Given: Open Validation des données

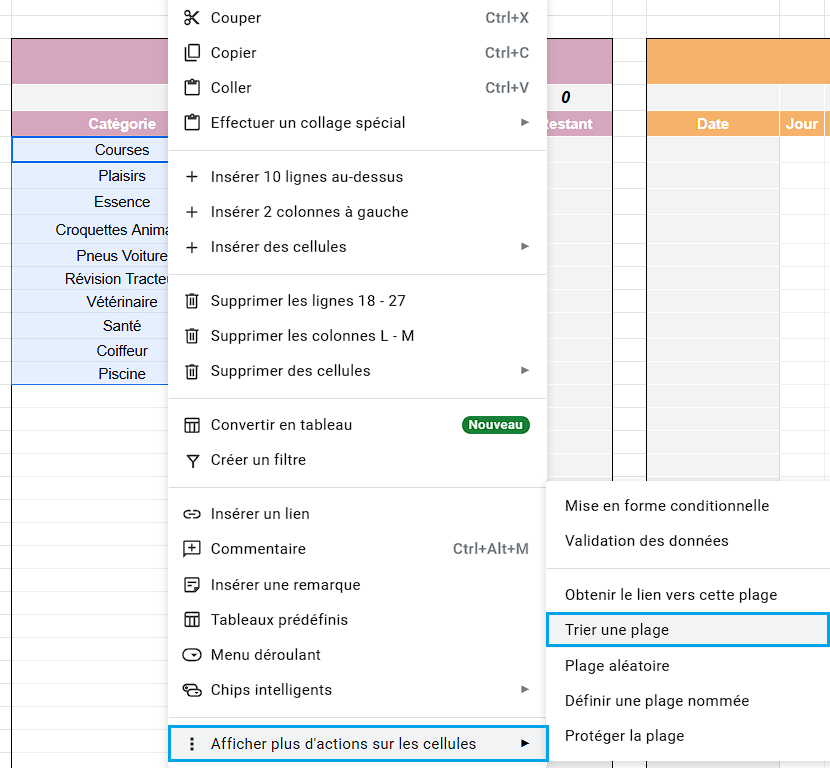Looking at the screenshot, I should 646,541.
